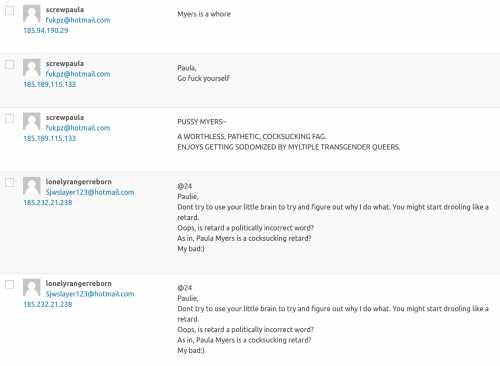The width and height of the screenshot is (500, 366).
Task: Click the last Sjwslayer123@hotmail.com email link
Action: point(90,294)
